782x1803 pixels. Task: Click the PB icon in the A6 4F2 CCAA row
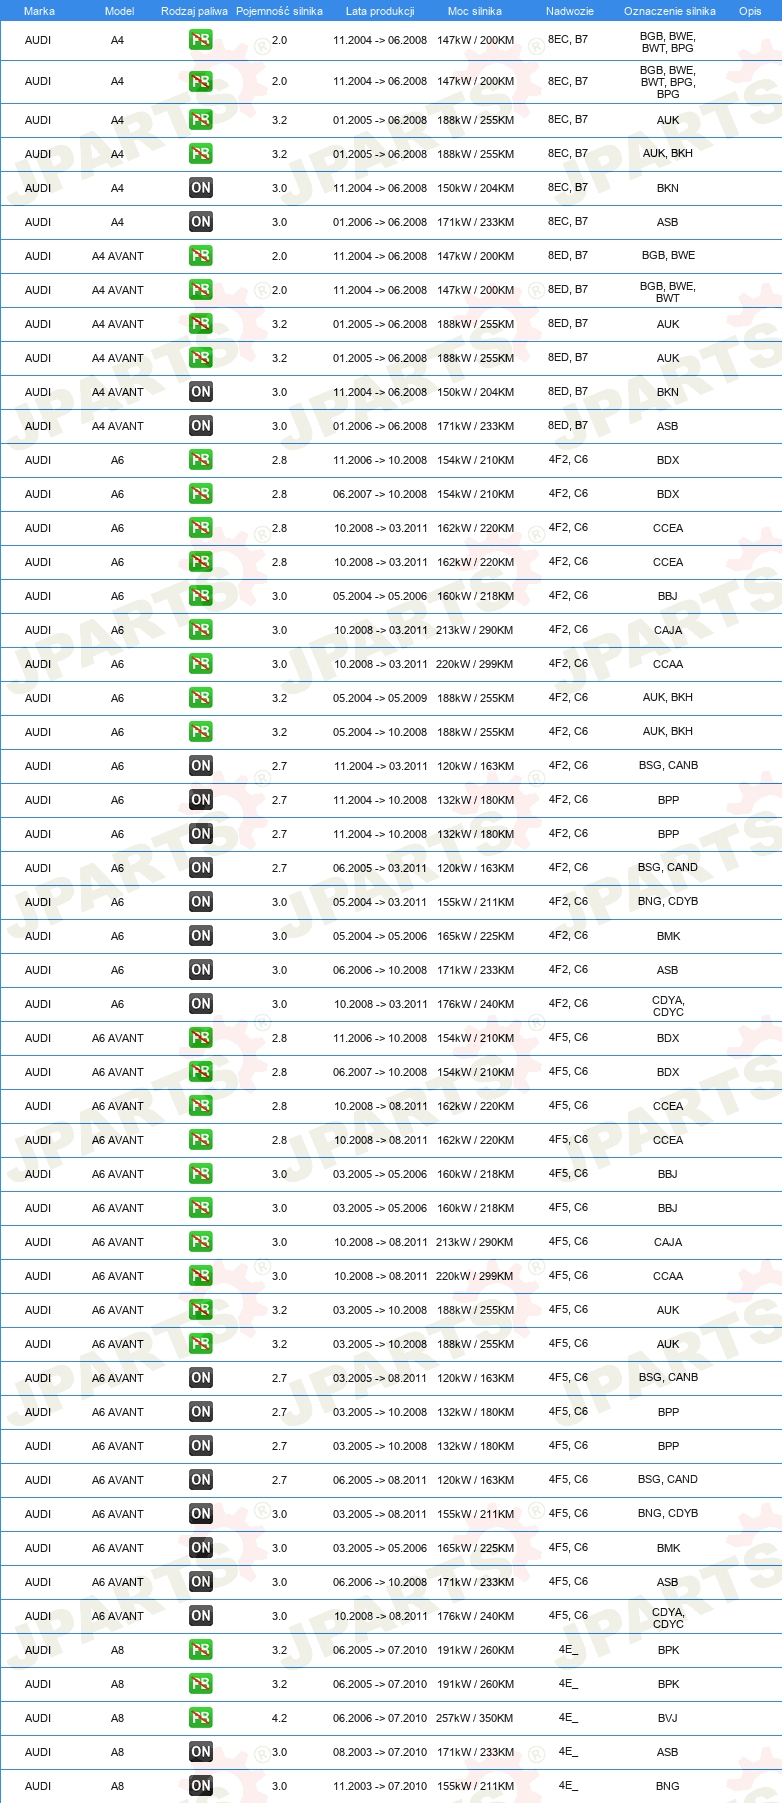[x=201, y=664]
